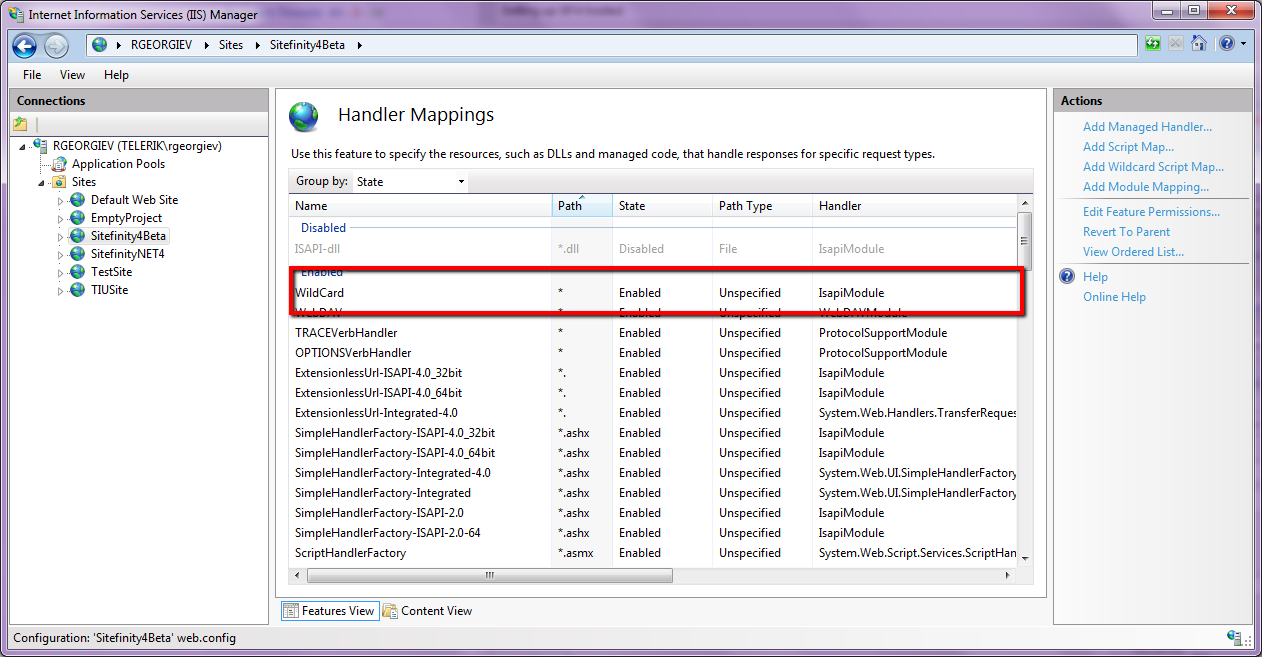This screenshot has width=1262, height=657.
Task: Open the Group by dropdown
Action: pyautogui.click(x=410, y=182)
